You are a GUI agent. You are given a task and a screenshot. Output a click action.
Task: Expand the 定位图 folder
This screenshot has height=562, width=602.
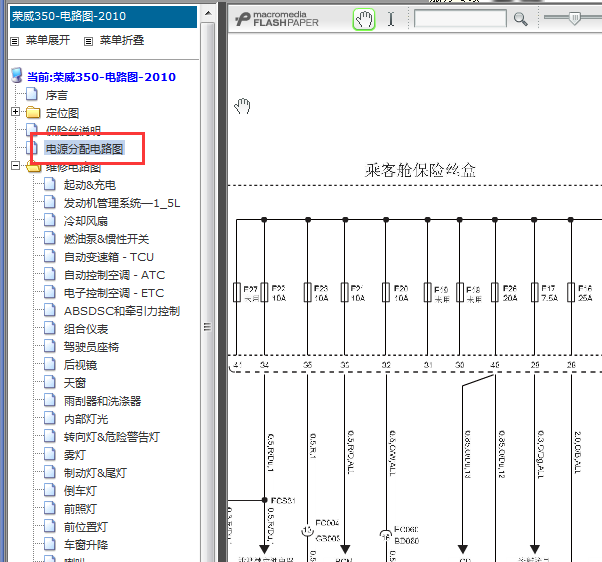[x=15, y=112]
